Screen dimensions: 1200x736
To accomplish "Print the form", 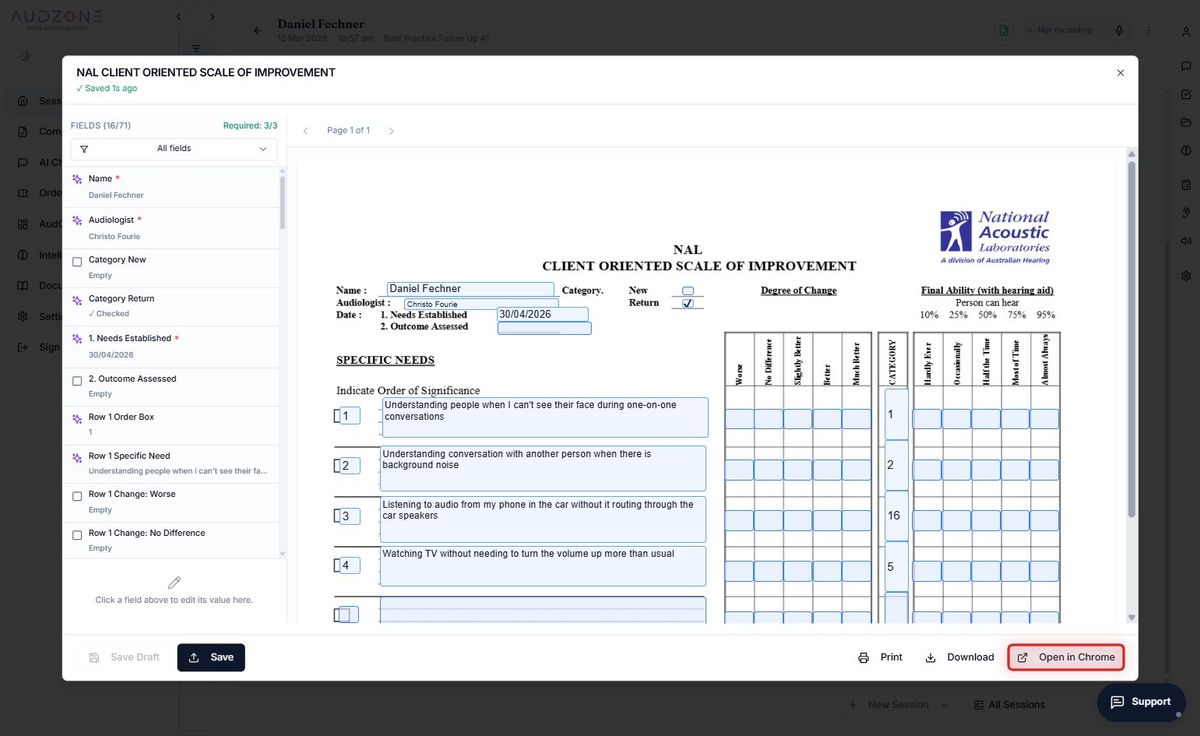I will click(x=880, y=657).
